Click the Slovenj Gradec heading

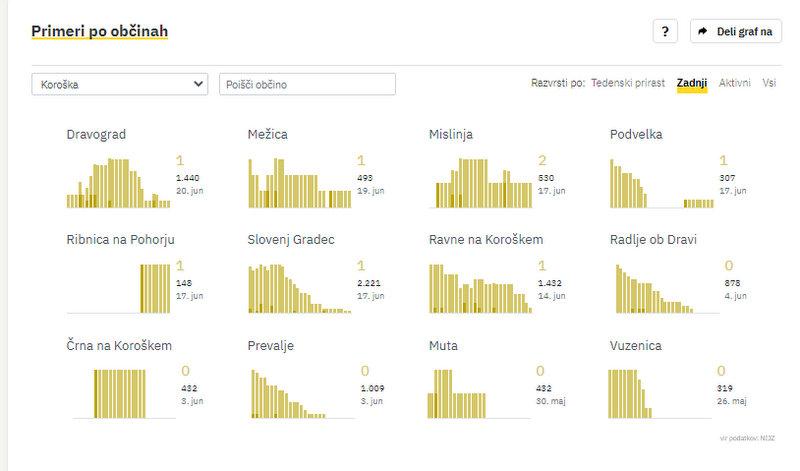coord(290,239)
